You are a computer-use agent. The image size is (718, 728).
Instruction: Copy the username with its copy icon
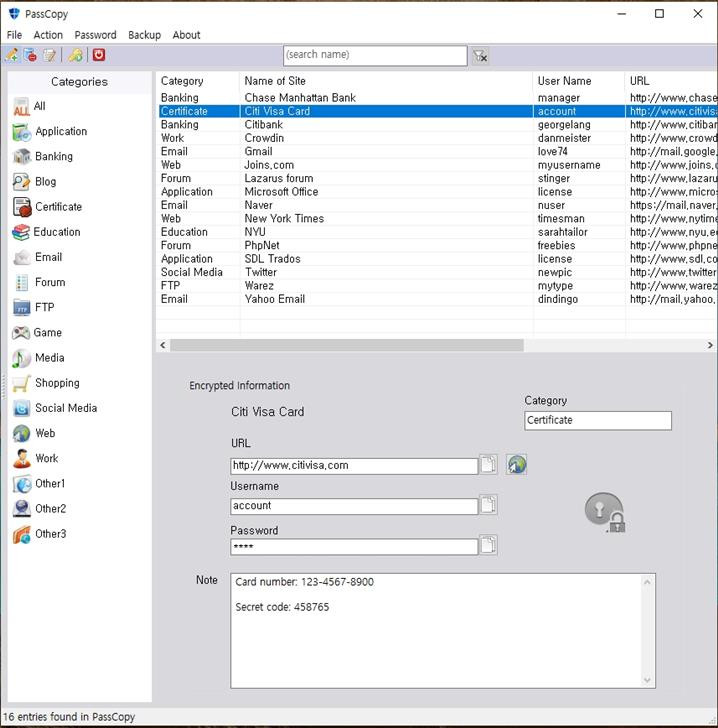tap(488, 504)
